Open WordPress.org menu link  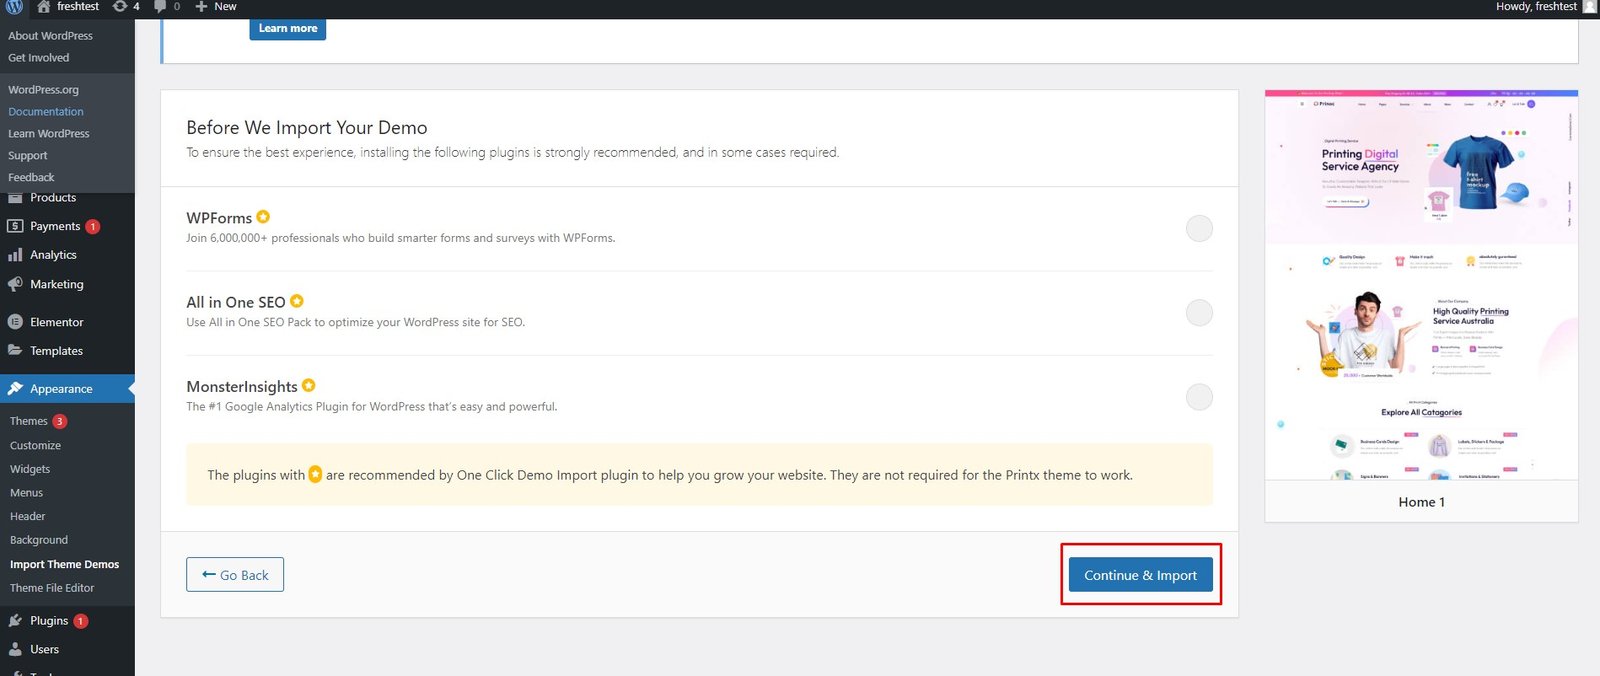coord(43,90)
